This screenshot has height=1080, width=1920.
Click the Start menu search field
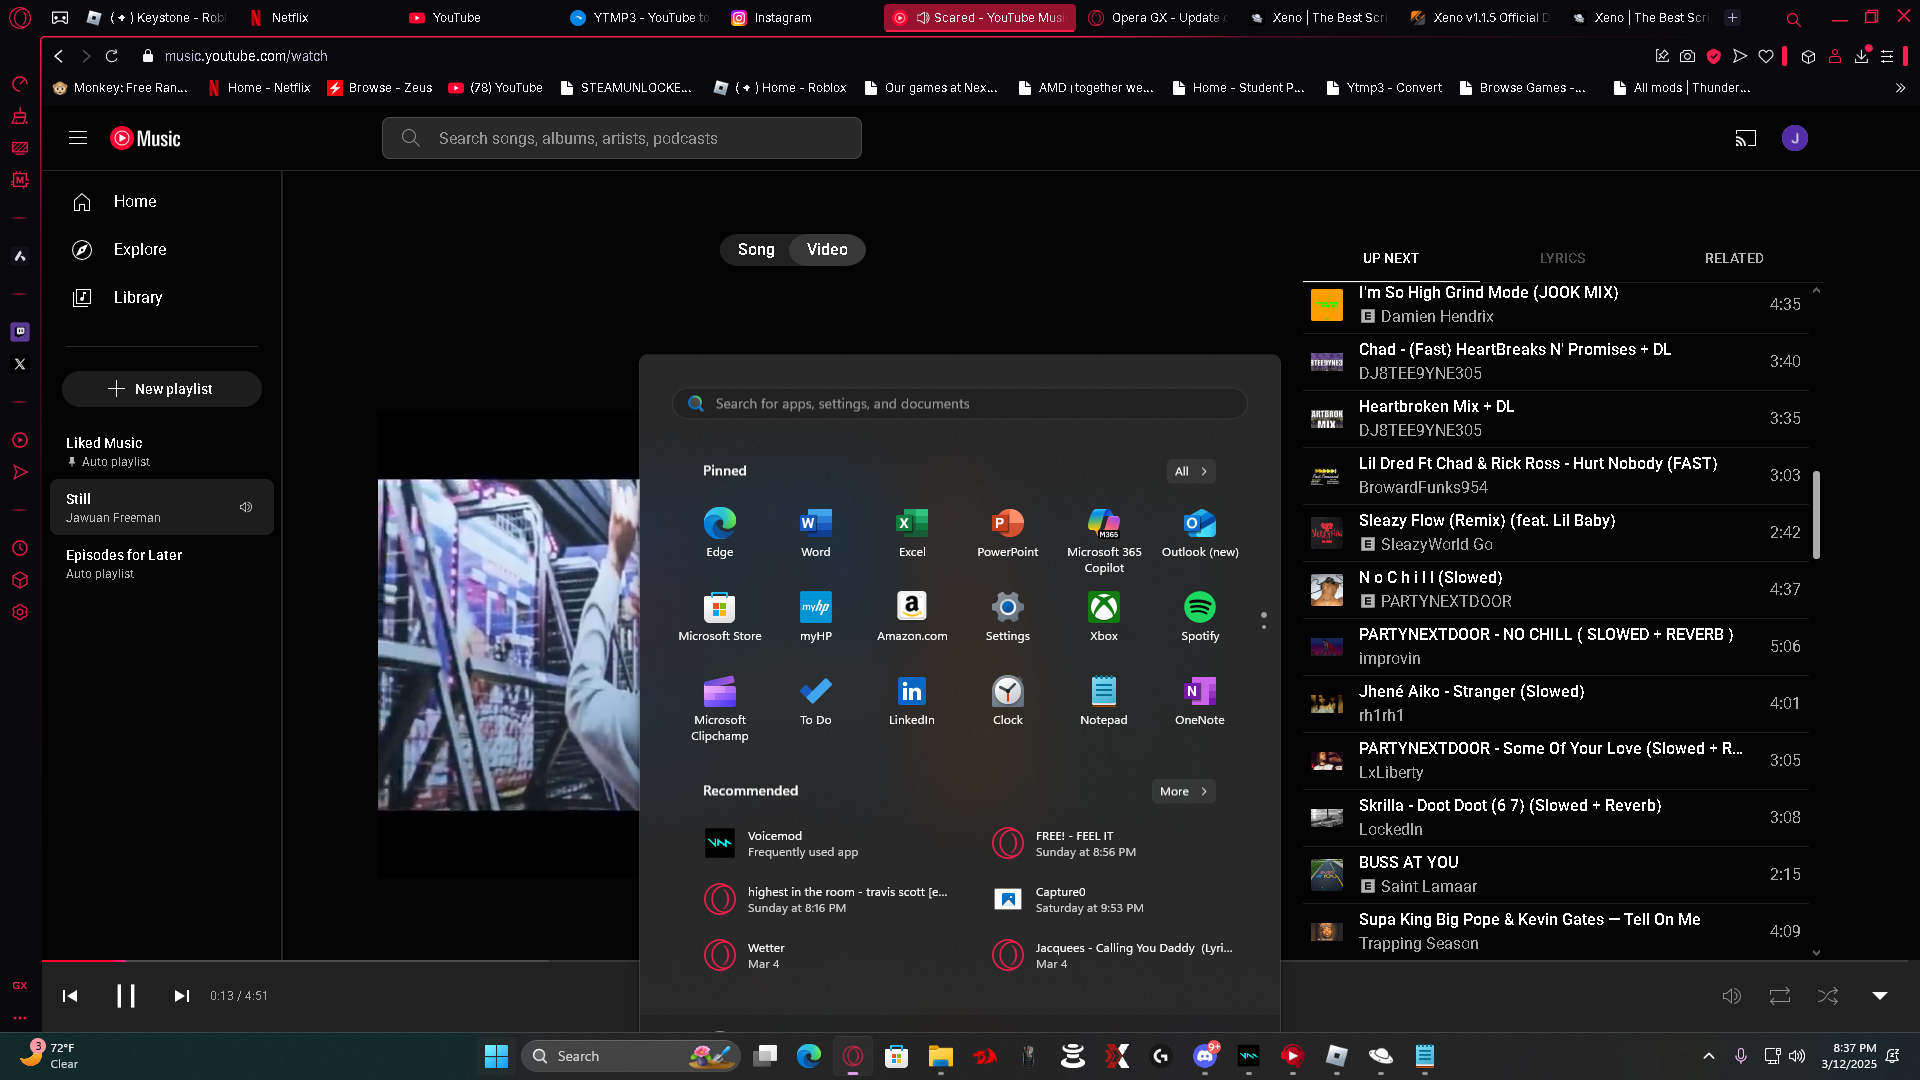coord(959,404)
